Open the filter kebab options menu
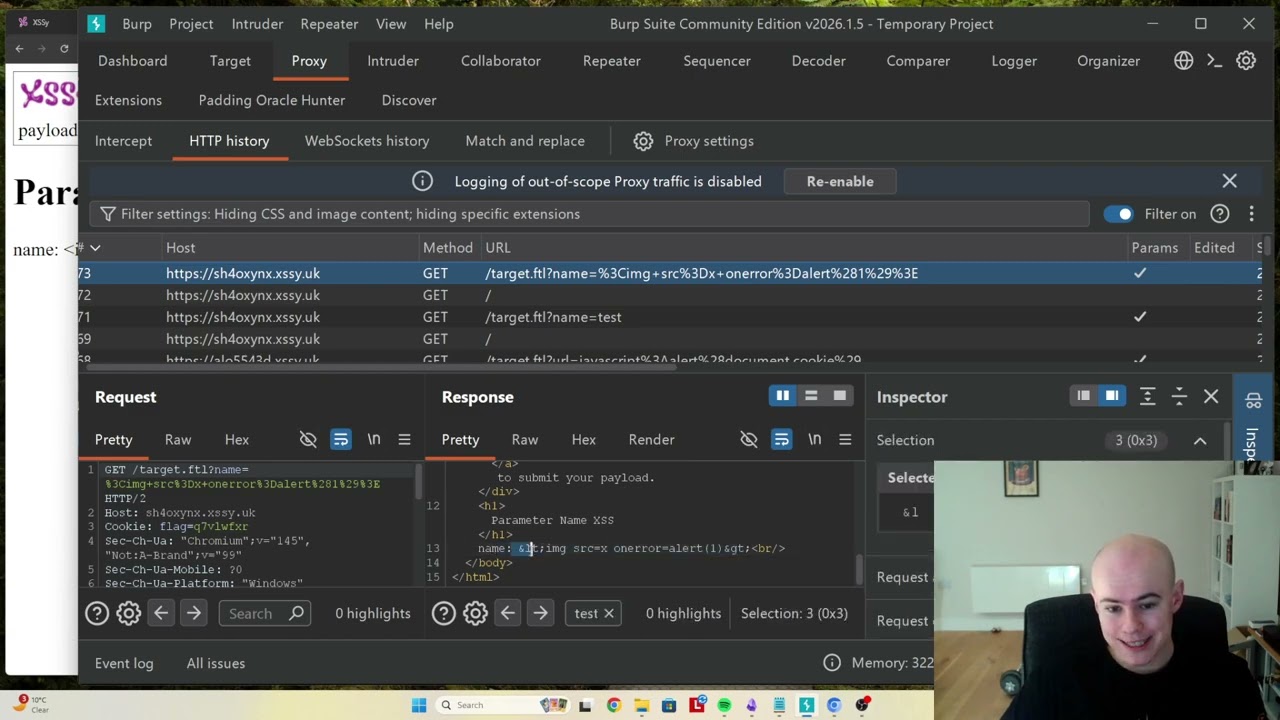The image size is (1280, 720). point(1251,214)
